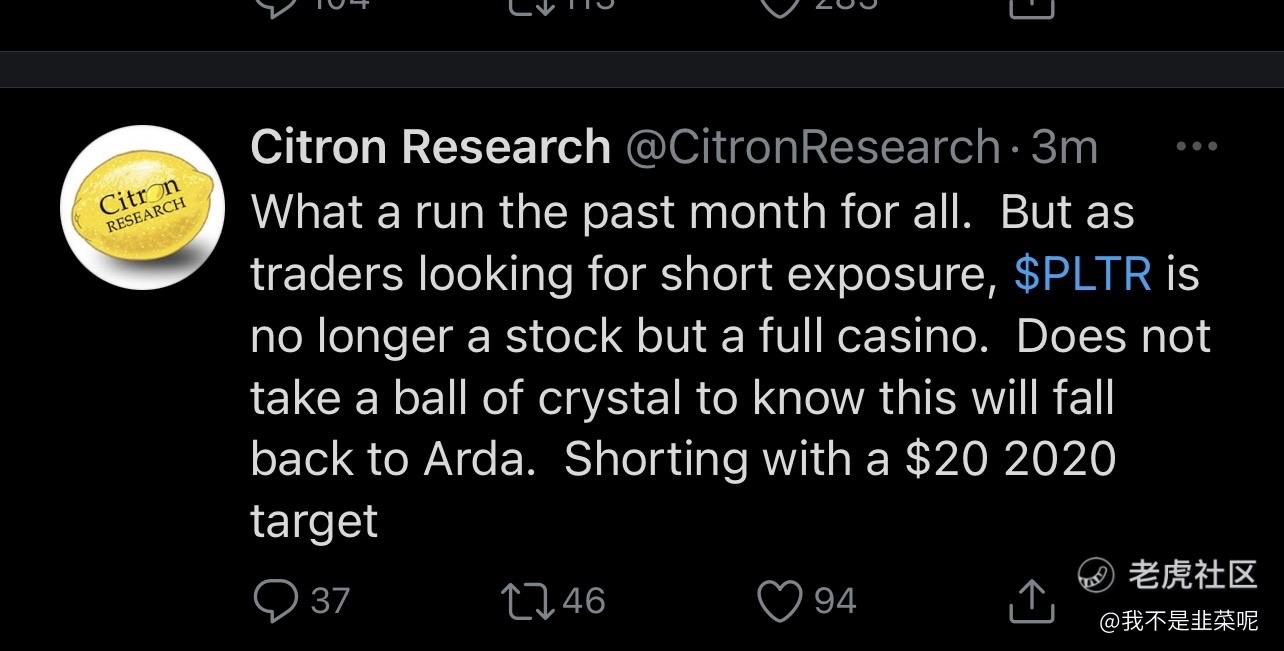The image size is (1284, 651).
Task: Click the @我不是韭菜呢 watermark username
Action: (x=1178, y=621)
